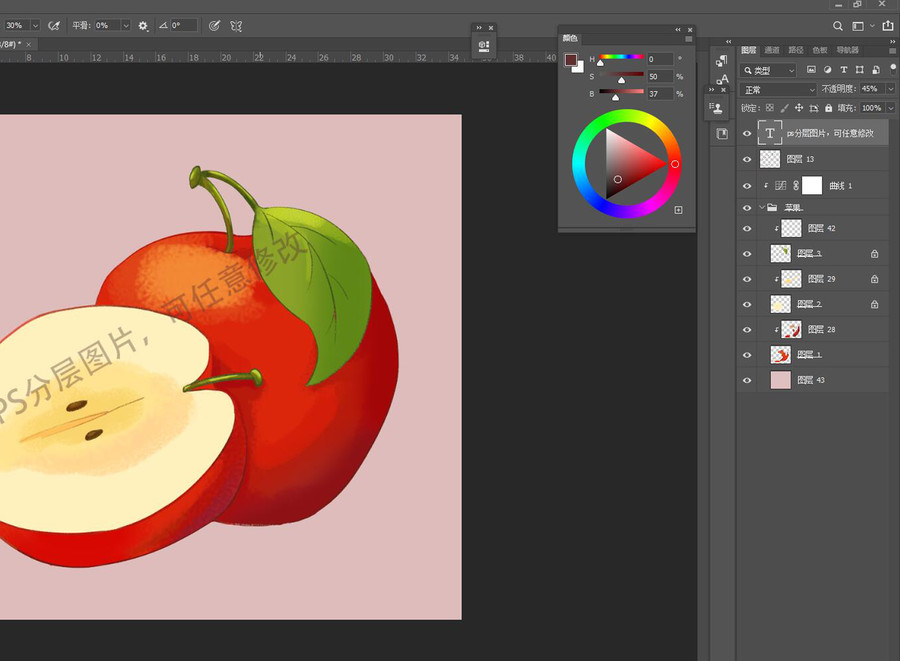Lock image pixels brush icon
This screenshot has width=900, height=661.
click(x=785, y=108)
